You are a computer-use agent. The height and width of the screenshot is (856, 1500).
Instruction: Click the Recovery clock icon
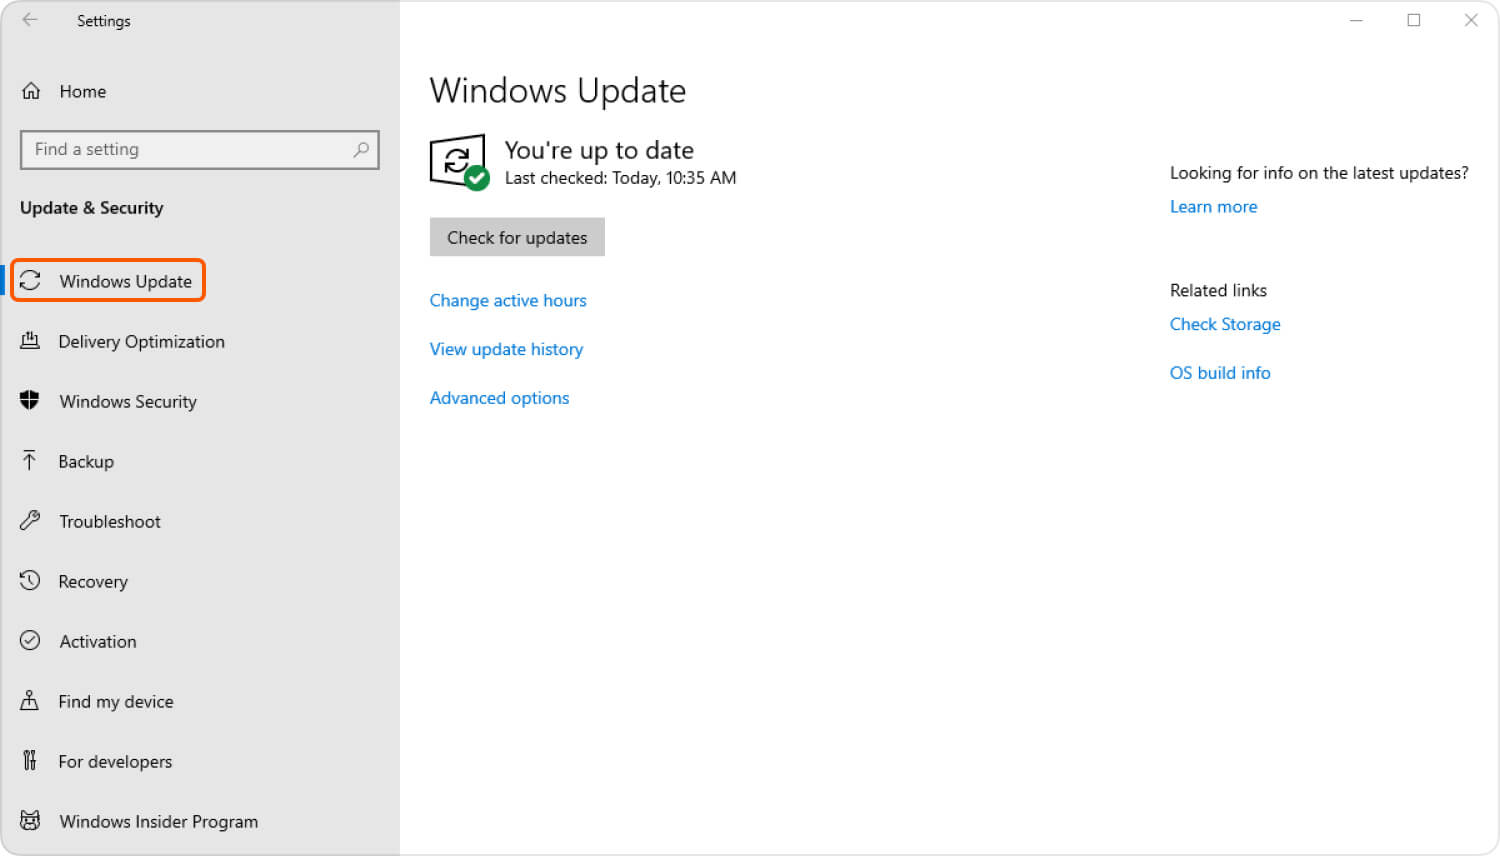tap(30, 581)
